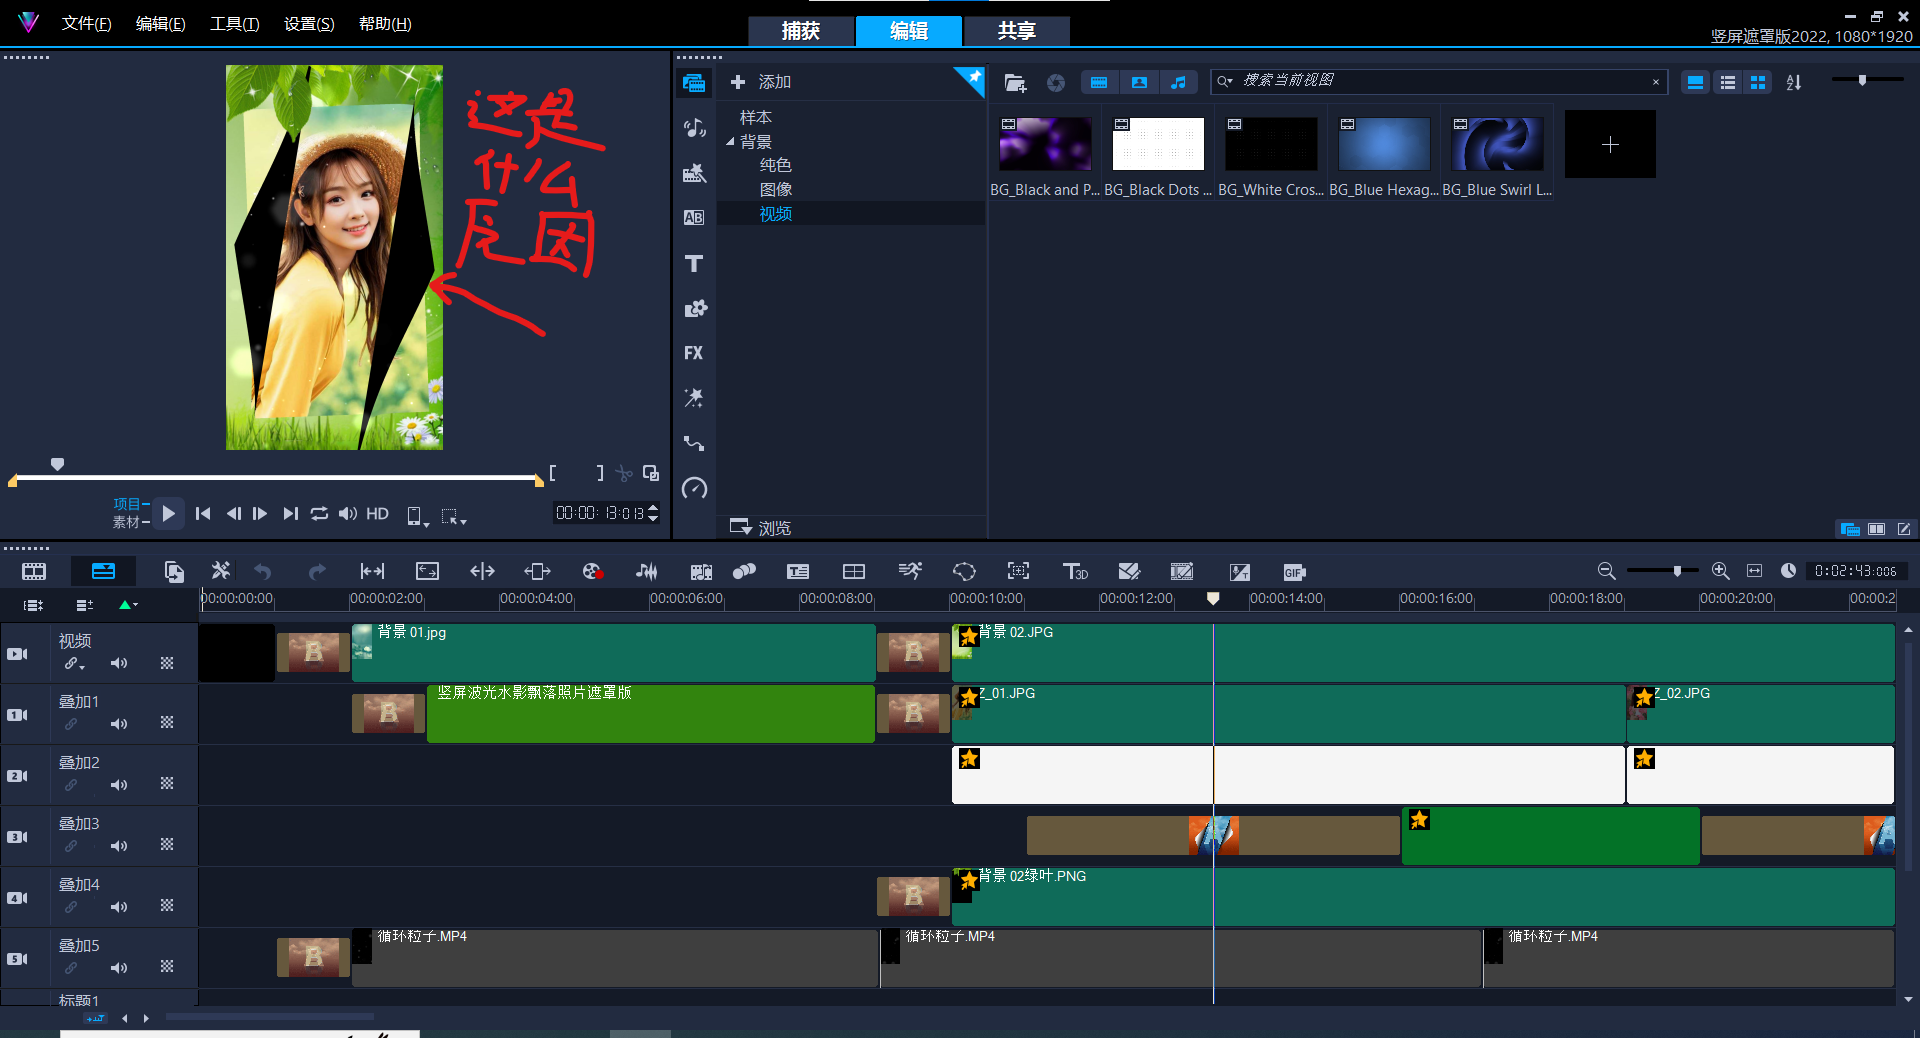The width and height of the screenshot is (1920, 1038).
Task: Open the Transitions library panel
Action: pyautogui.click(x=694, y=218)
